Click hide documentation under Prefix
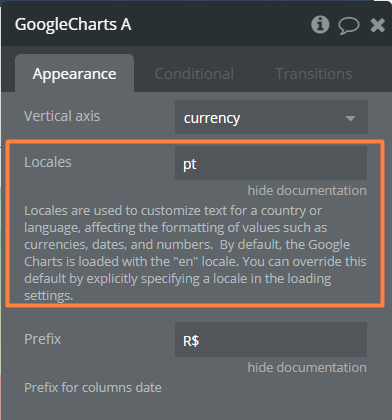Screen dimensions: 392x420 307,367
